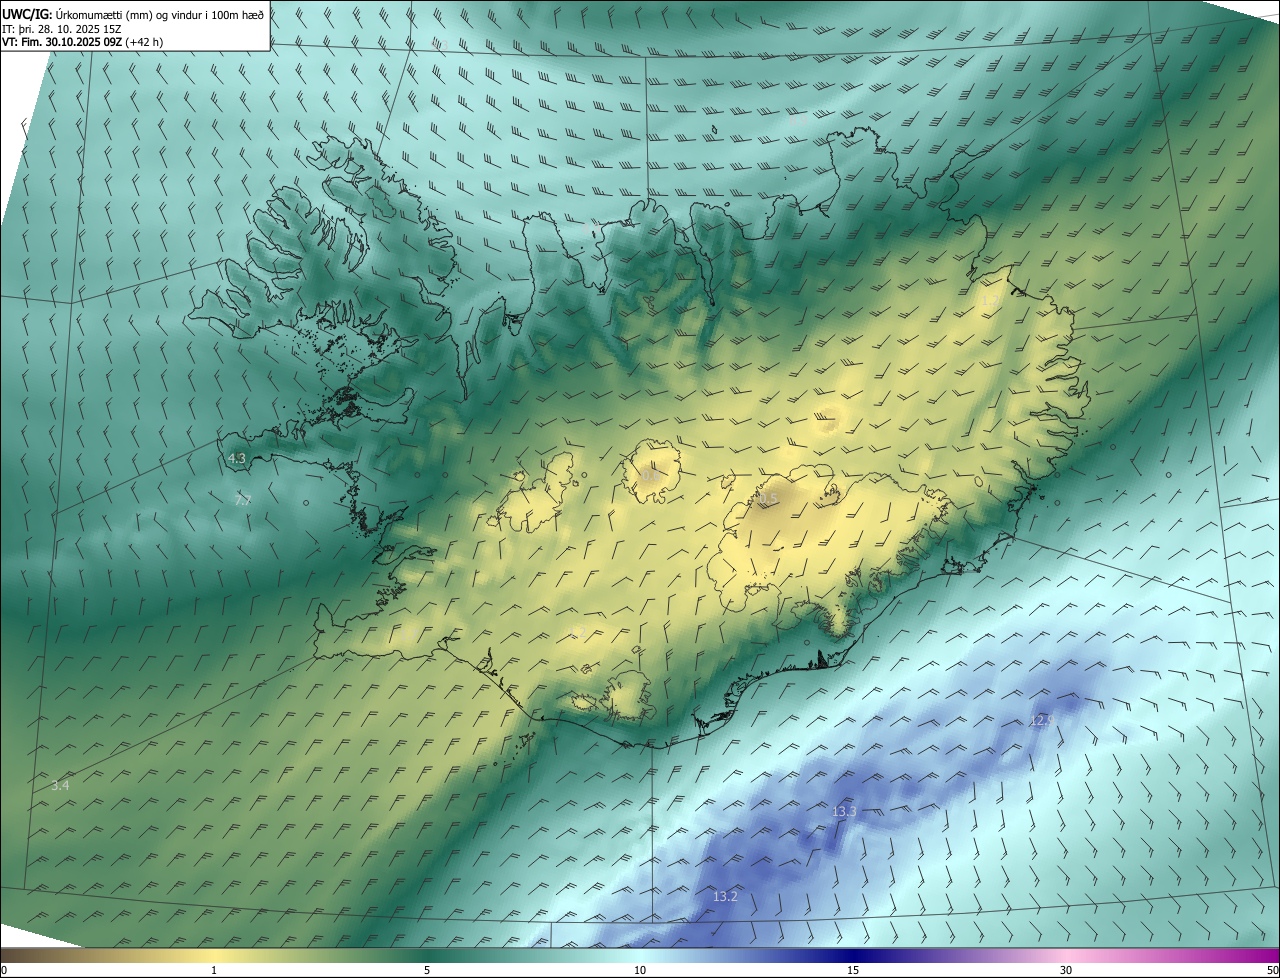The width and height of the screenshot is (1280, 978).
Task: Select the 0.6 value on the central glacier
Action: pos(650,476)
